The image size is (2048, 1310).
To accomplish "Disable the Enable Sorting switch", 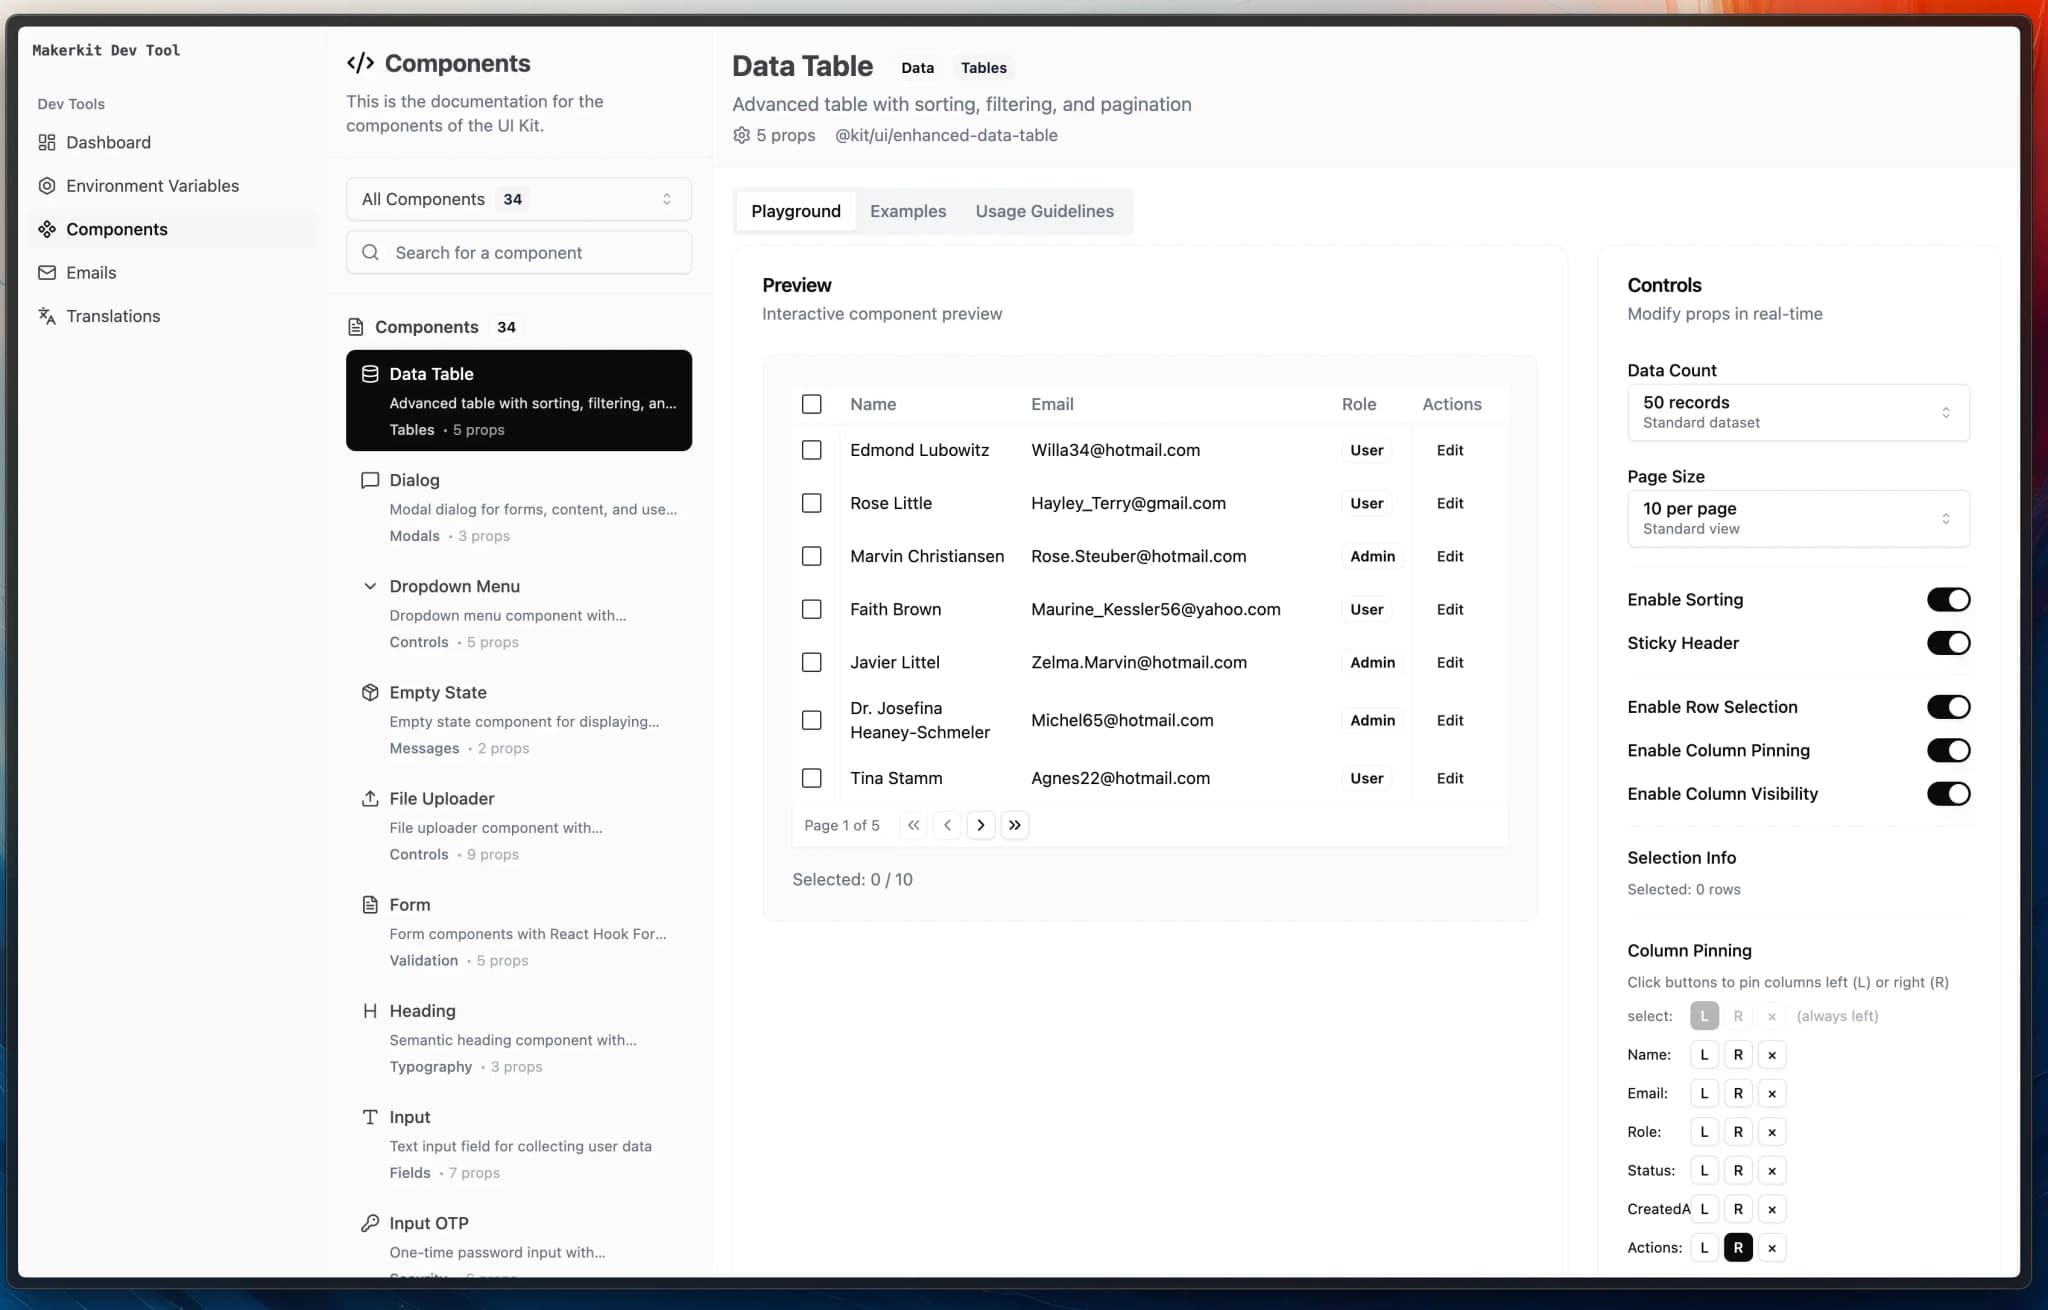I will click(1947, 600).
